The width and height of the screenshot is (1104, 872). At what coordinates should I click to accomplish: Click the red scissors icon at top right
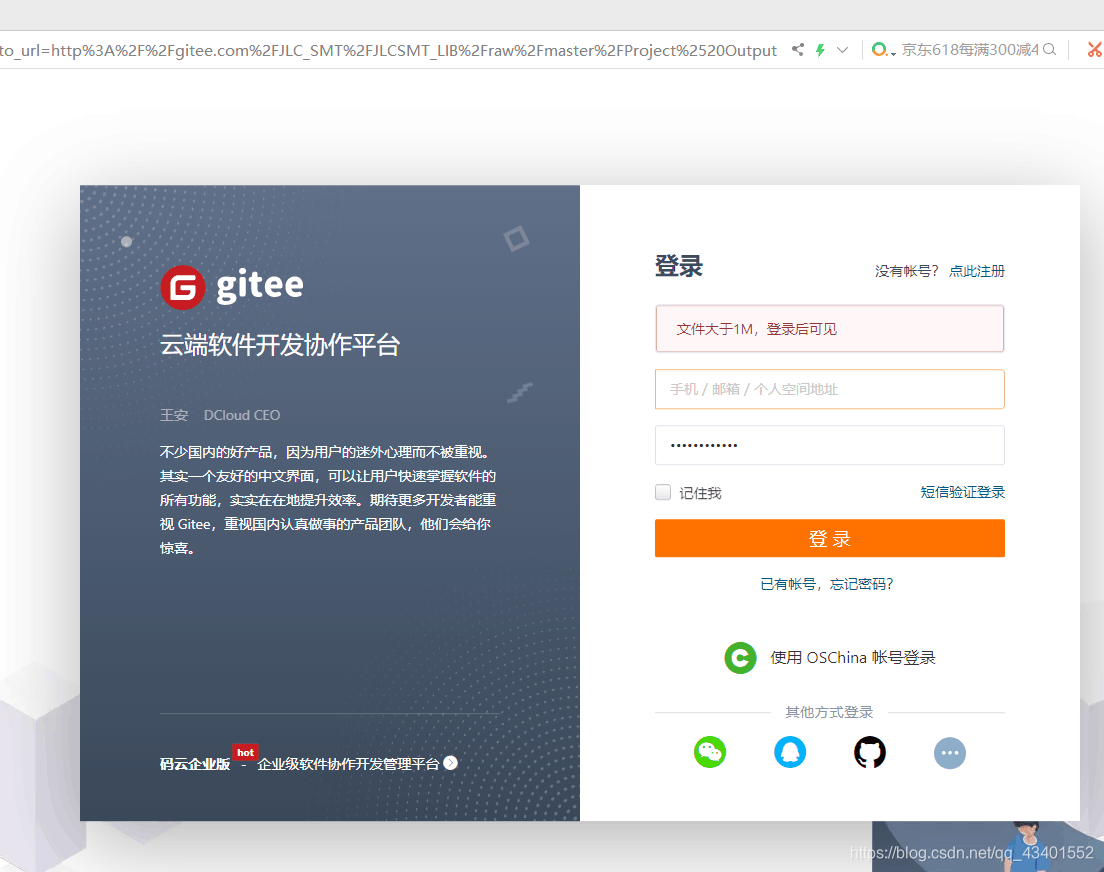click(x=1095, y=49)
